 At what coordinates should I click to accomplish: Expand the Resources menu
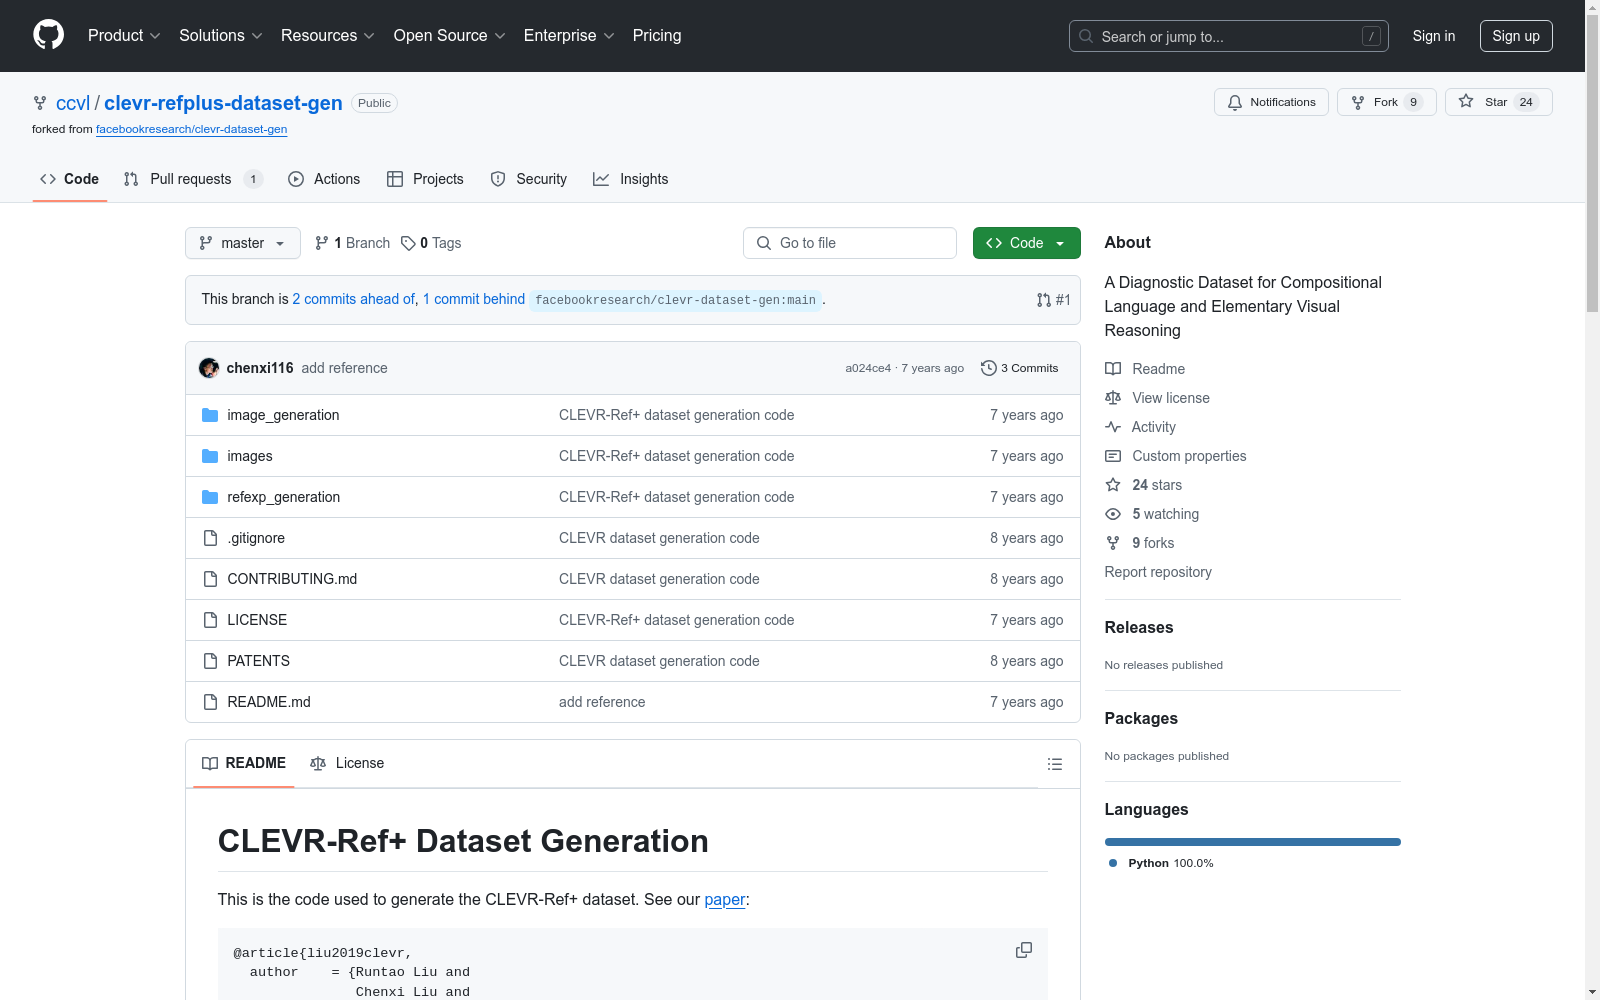pos(328,36)
